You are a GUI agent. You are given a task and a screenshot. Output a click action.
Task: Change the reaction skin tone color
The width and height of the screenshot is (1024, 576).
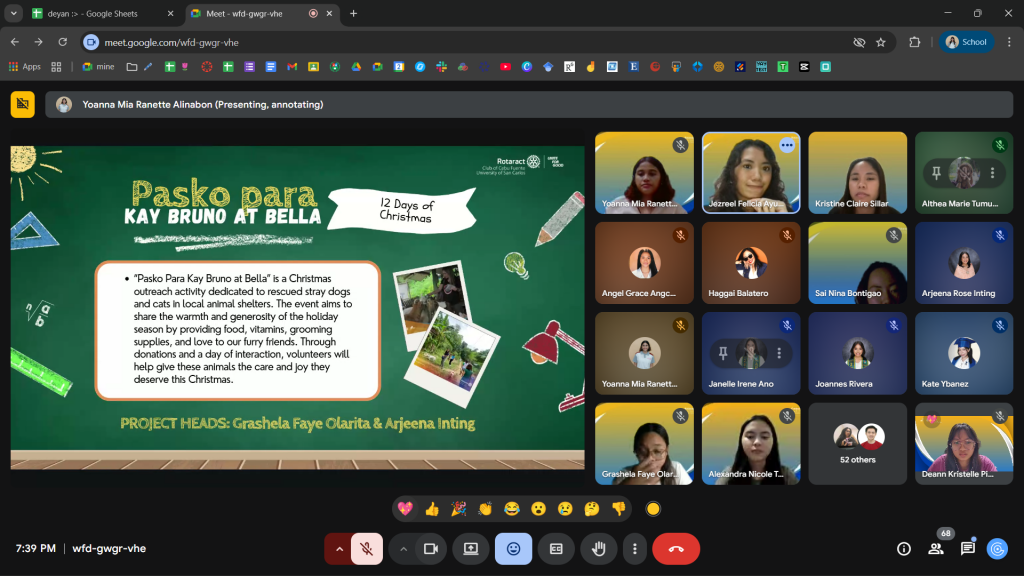point(653,508)
